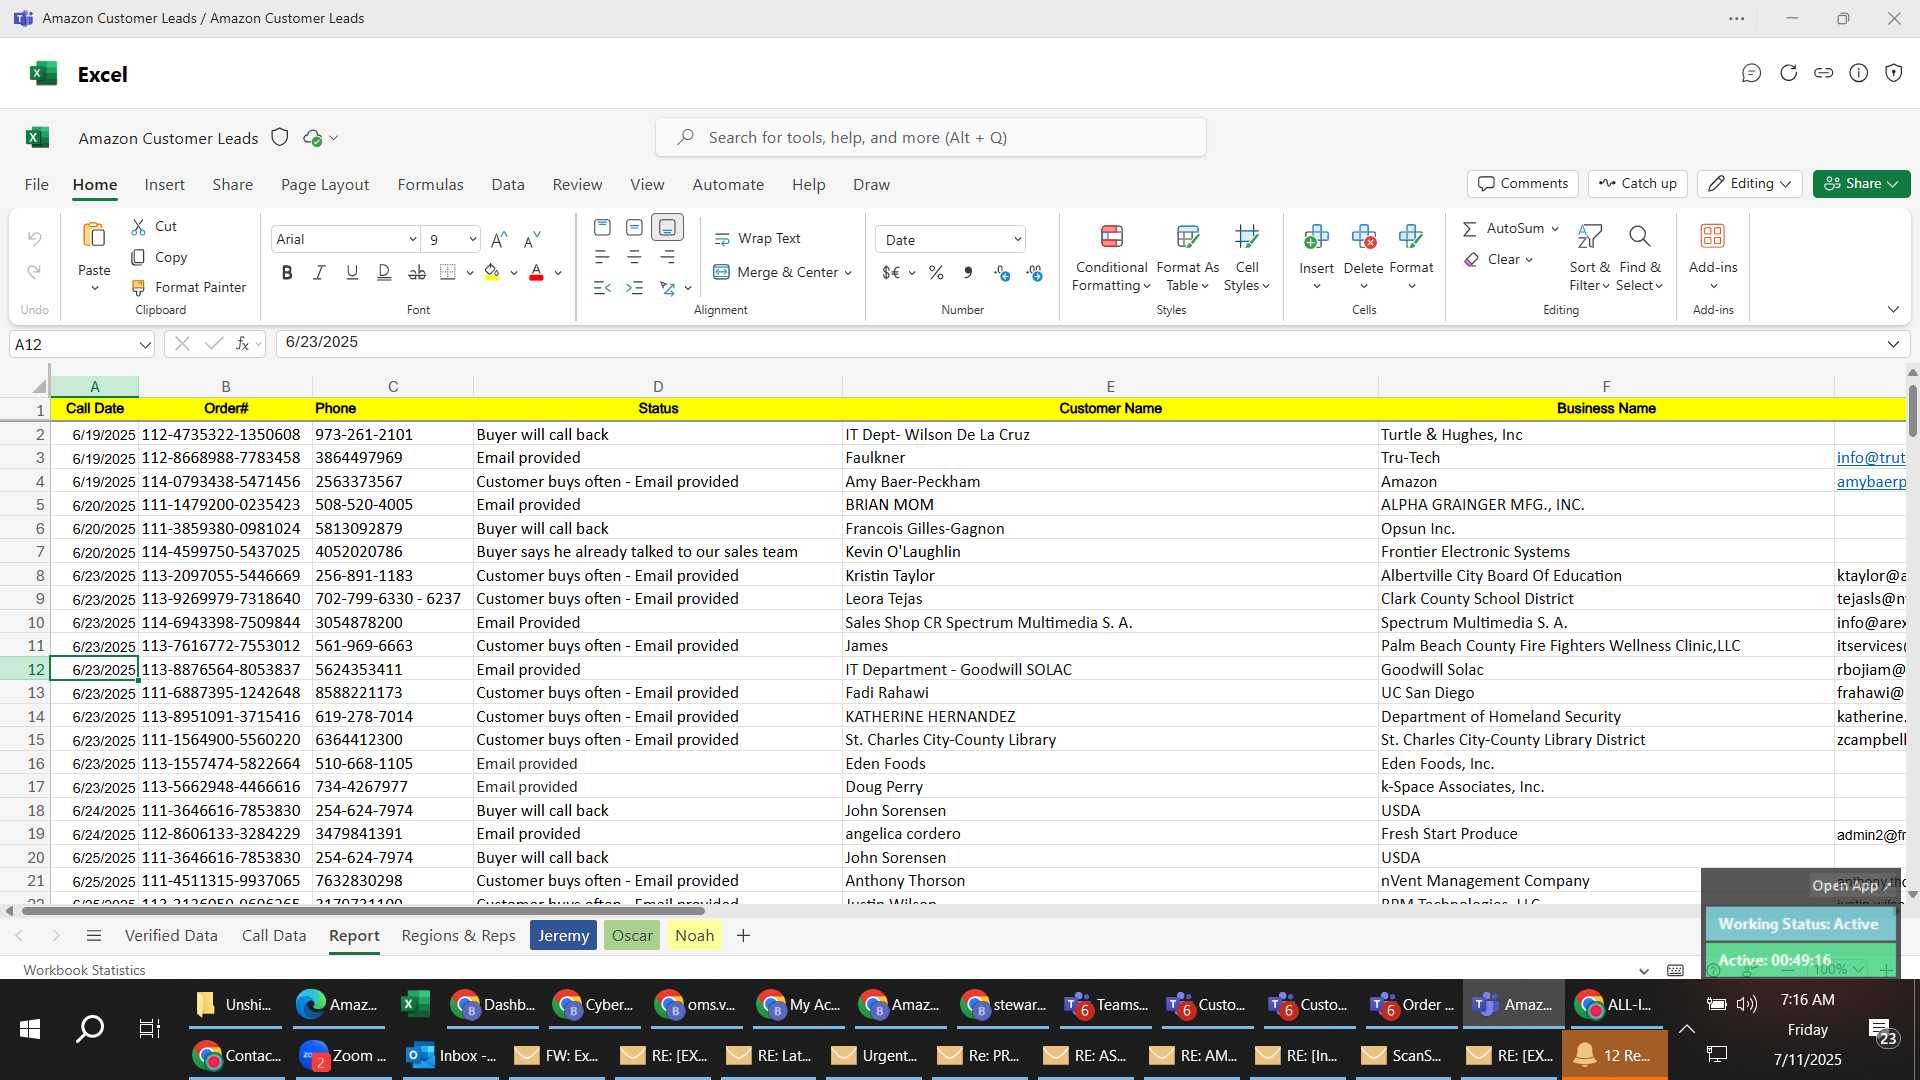Click the Orientation text rotation icon
Viewport: 1920px width, 1080px height.
[x=667, y=288]
